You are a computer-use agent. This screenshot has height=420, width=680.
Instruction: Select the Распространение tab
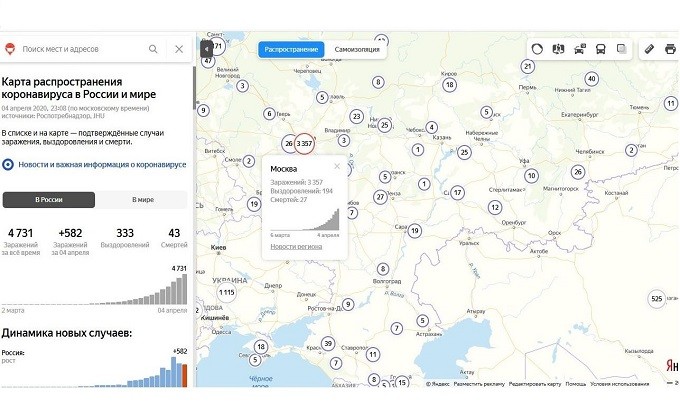point(292,49)
